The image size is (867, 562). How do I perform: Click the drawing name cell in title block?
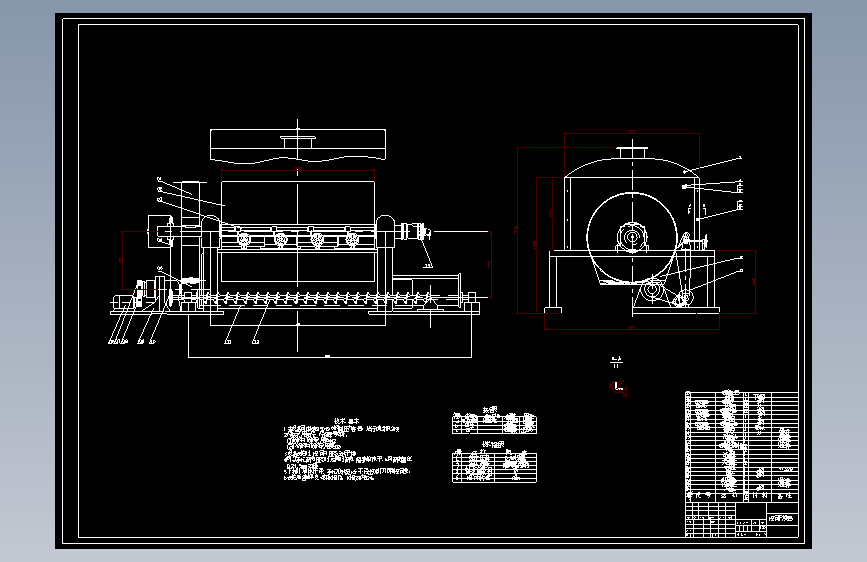point(782,518)
